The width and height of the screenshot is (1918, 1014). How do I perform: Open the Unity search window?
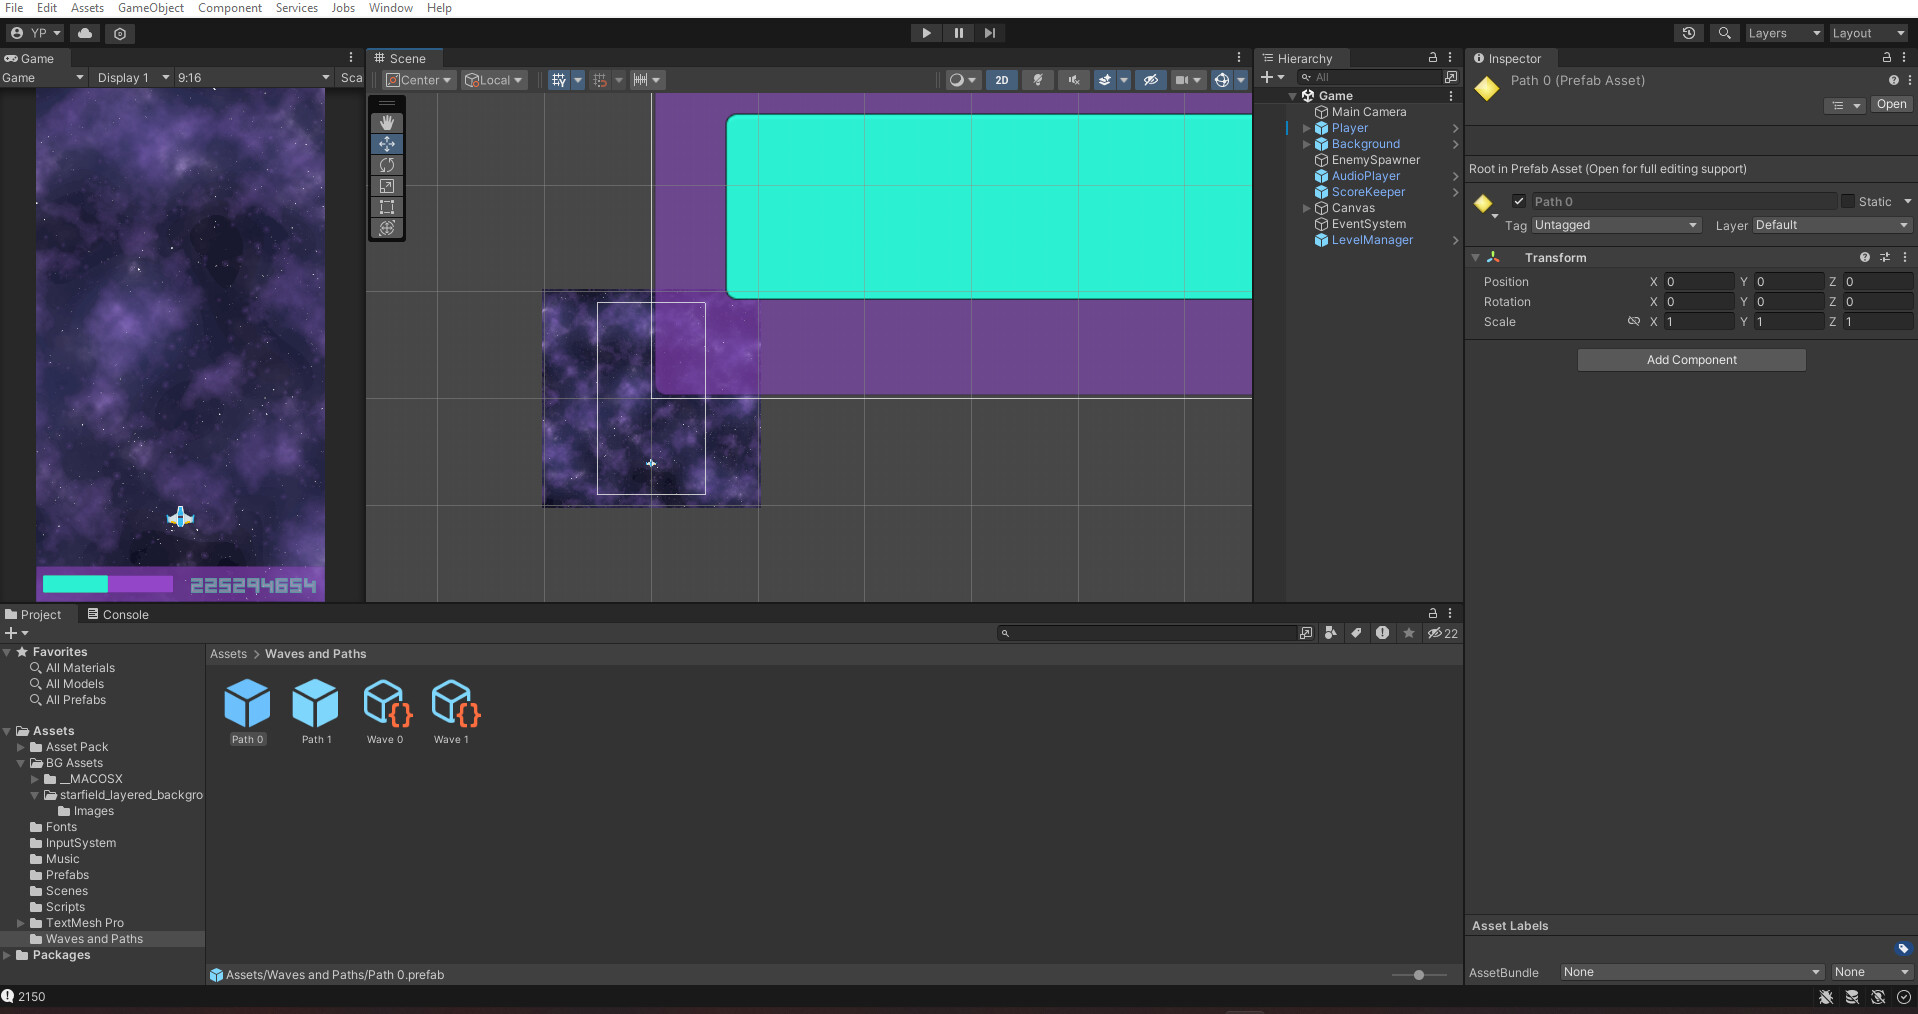(x=1723, y=33)
